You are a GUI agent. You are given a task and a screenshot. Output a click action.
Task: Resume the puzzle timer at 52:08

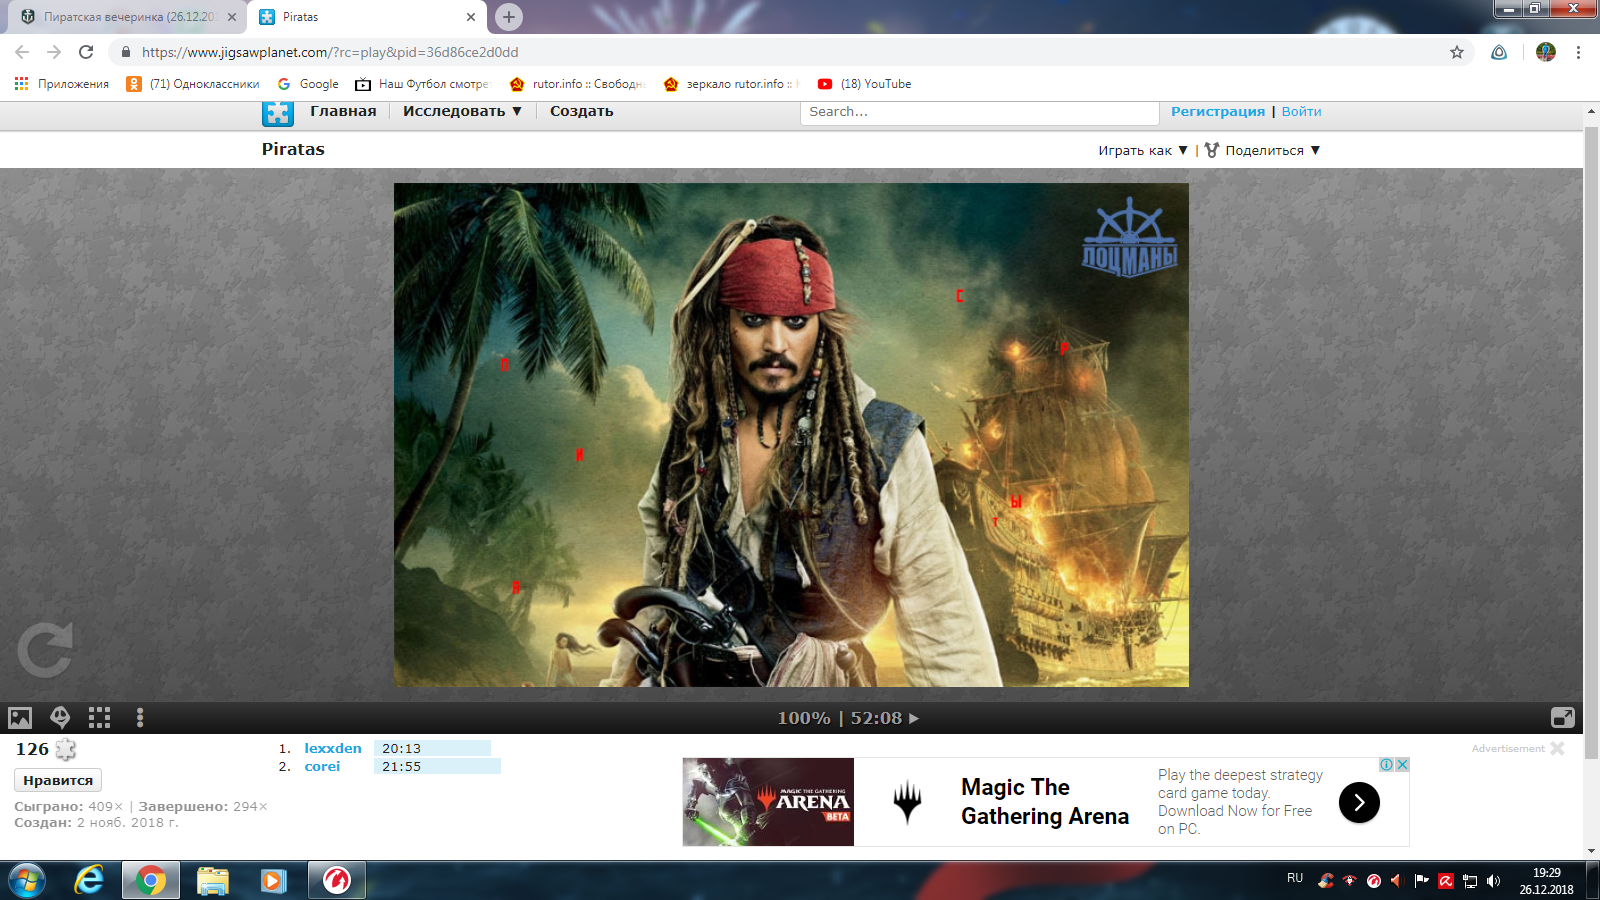(913, 718)
